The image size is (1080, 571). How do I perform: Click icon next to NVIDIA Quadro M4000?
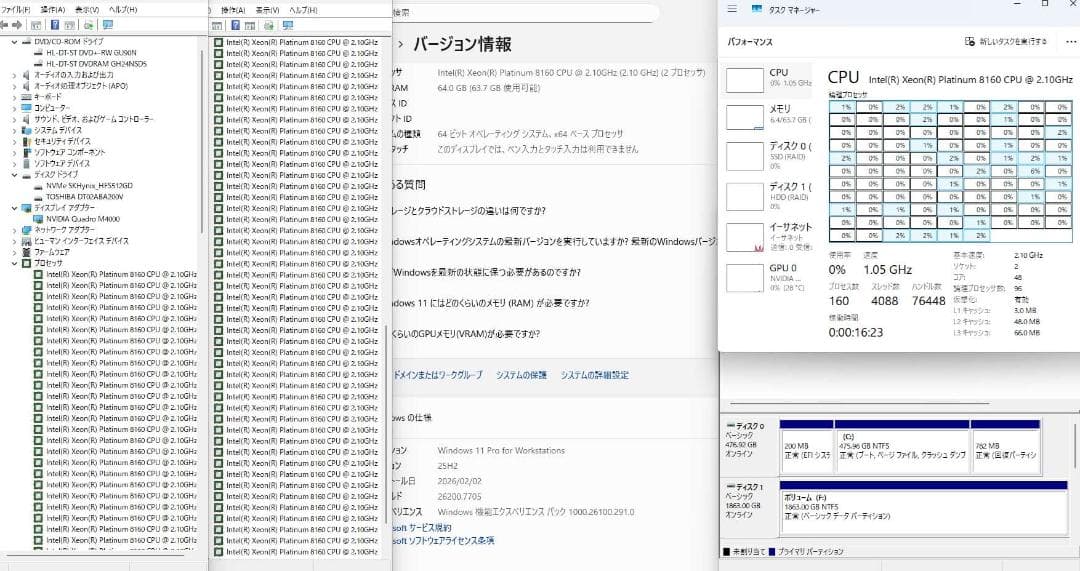point(39,219)
